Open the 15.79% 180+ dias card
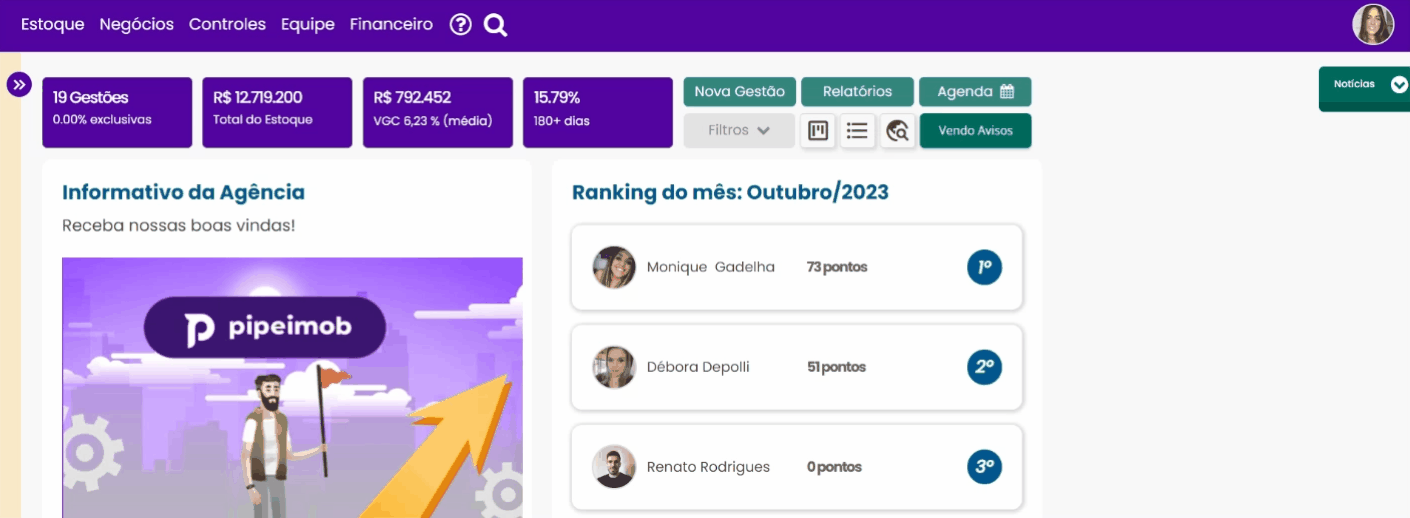Viewport: 1410px width, 518px height. pyautogui.click(x=597, y=112)
